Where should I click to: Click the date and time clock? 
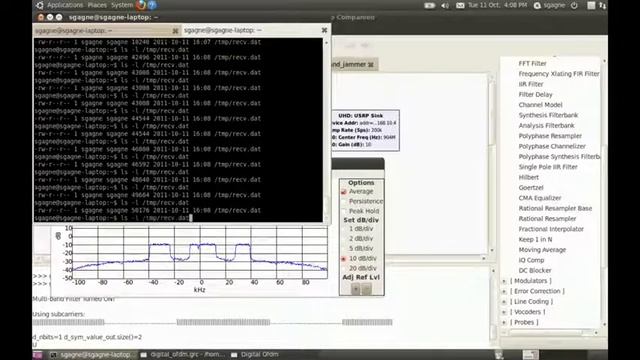[497, 5]
